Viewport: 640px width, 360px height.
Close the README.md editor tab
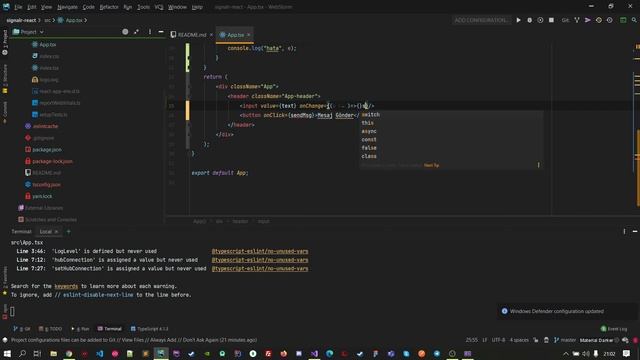211,35
